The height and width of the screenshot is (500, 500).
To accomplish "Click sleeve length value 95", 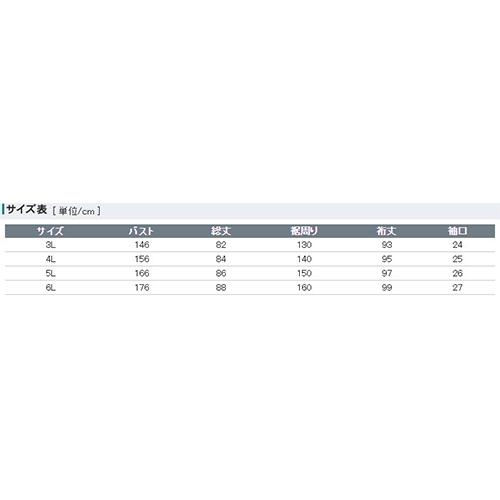I will [387, 259].
